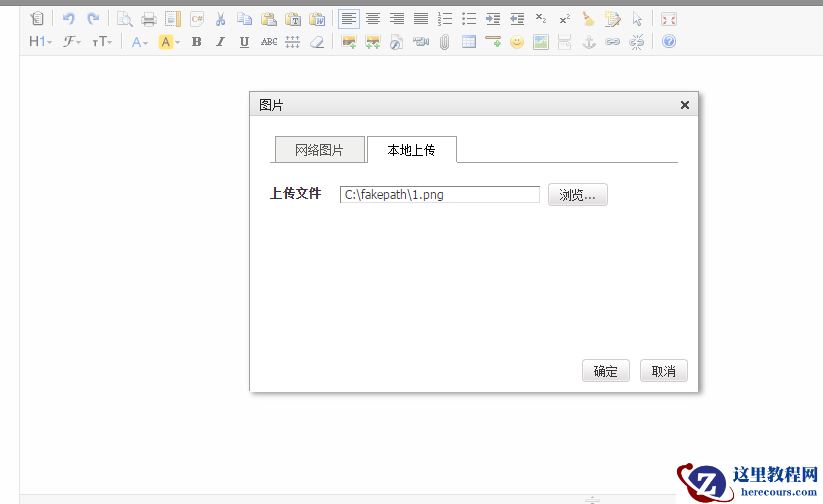823x504 pixels.
Task: Insert a hyperlink with the chain icon
Action: [x=613, y=41]
